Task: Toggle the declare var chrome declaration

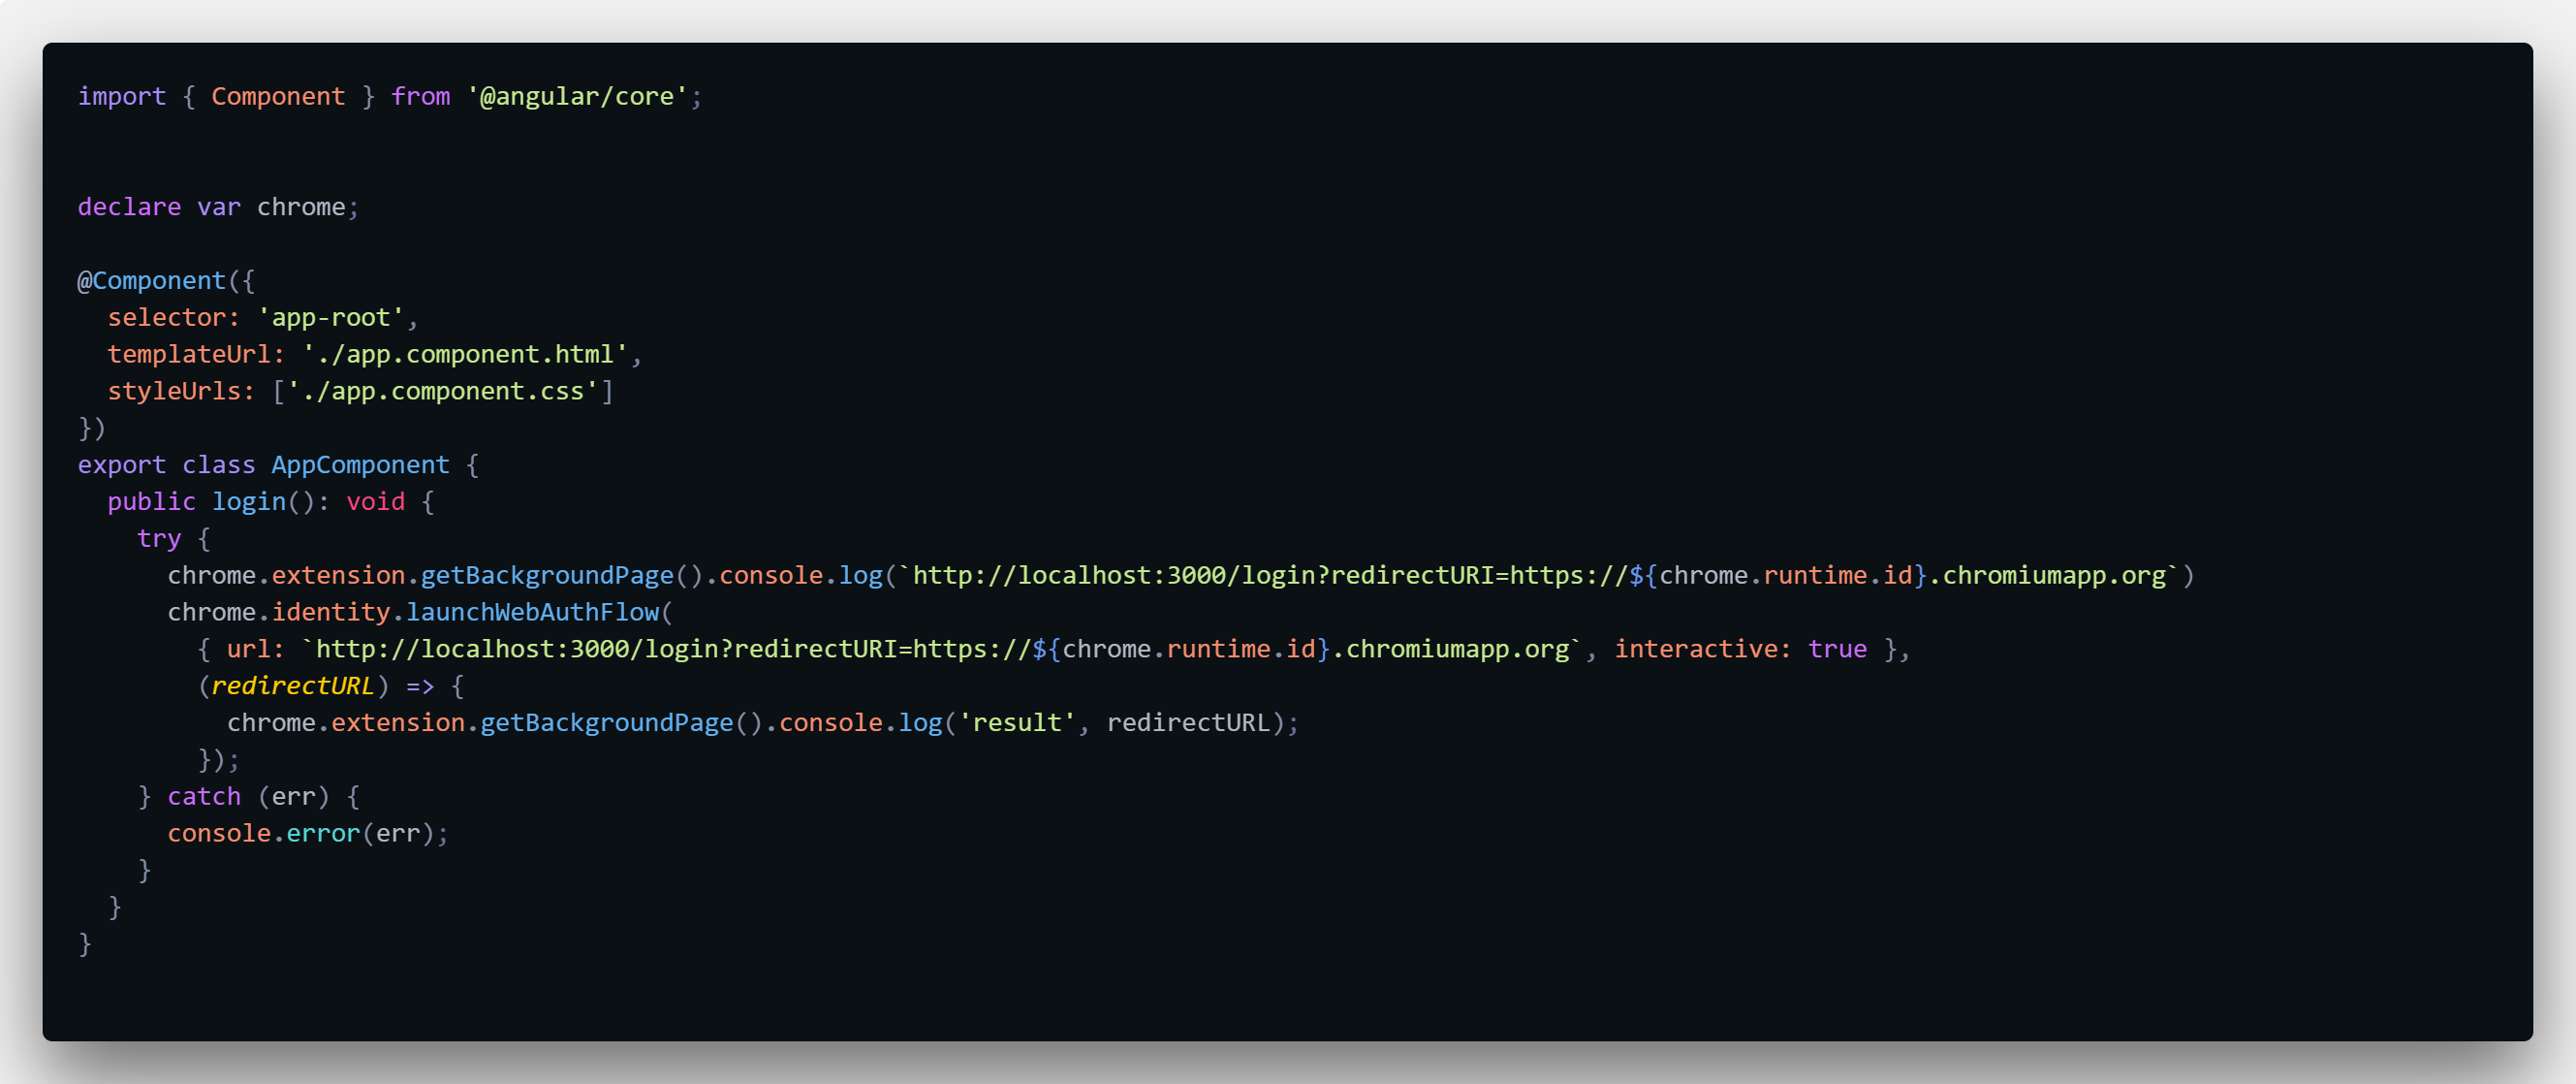Action: pos(213,207)
